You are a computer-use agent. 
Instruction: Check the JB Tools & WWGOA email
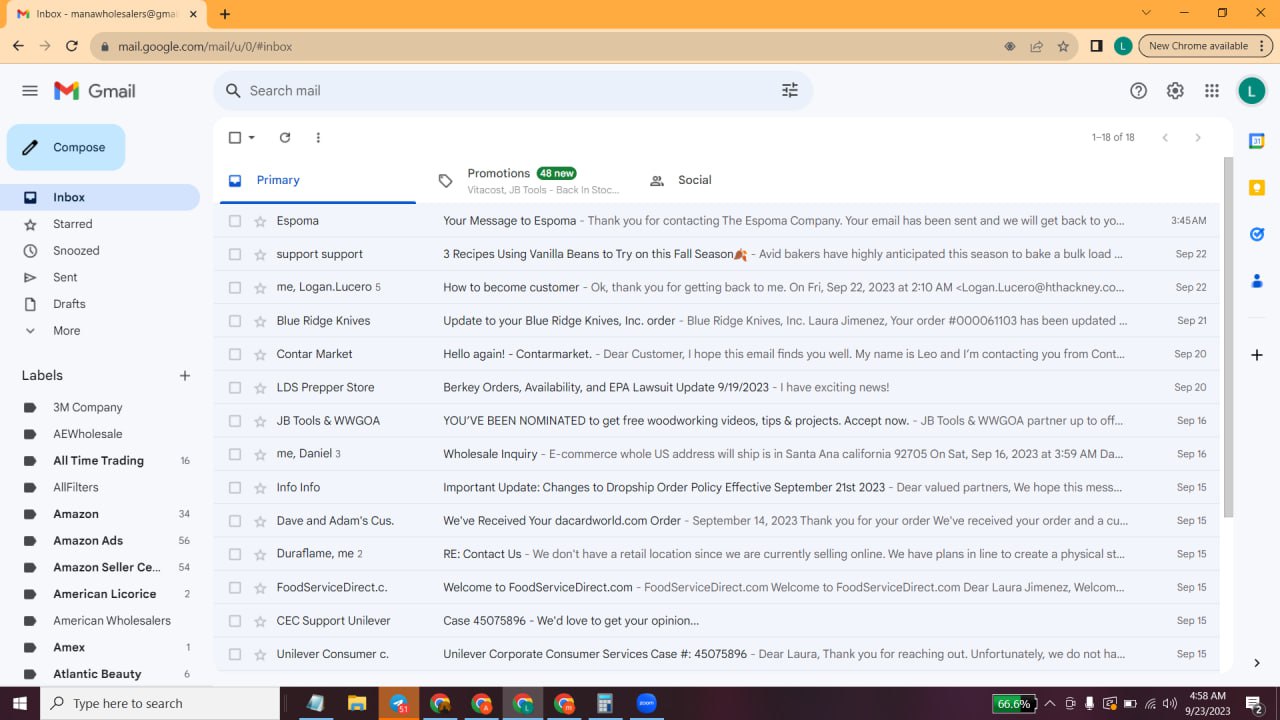click(235, 421)
